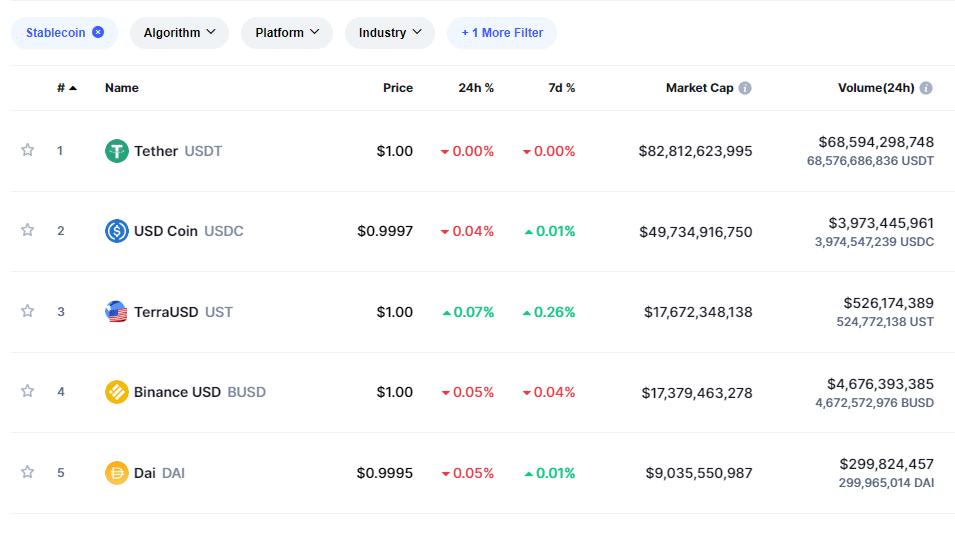This screenshot has width=955, height=537.
Task: Open USD Coin volume $3,973,445,961
Action: (x=881, y=223)
